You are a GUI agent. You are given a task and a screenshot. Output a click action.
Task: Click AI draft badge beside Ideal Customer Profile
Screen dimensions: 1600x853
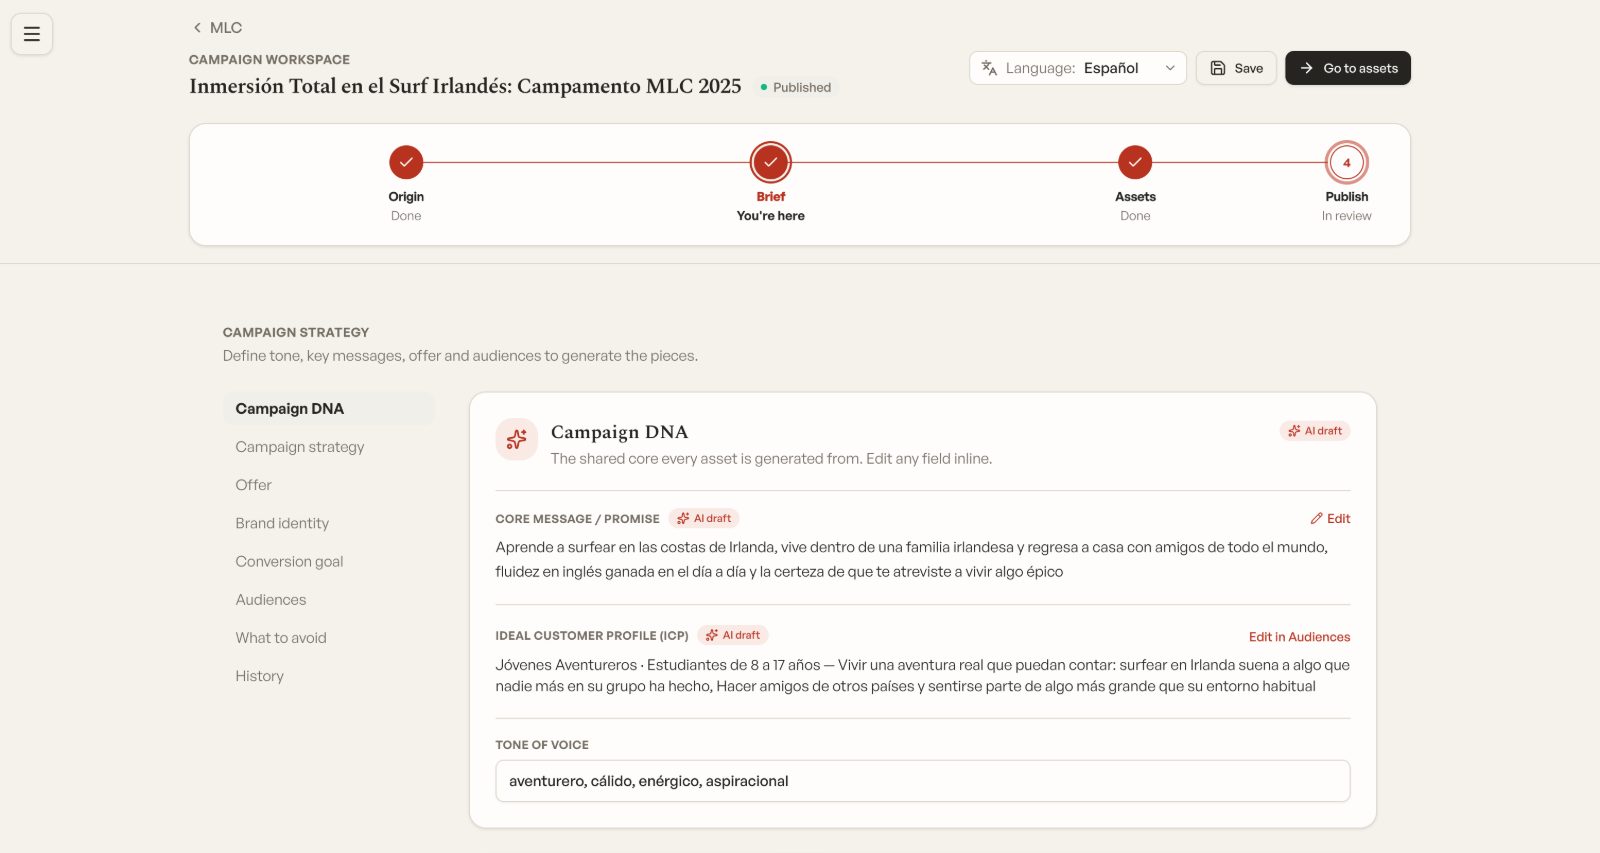pyautogui.click(x=733, y=635)
